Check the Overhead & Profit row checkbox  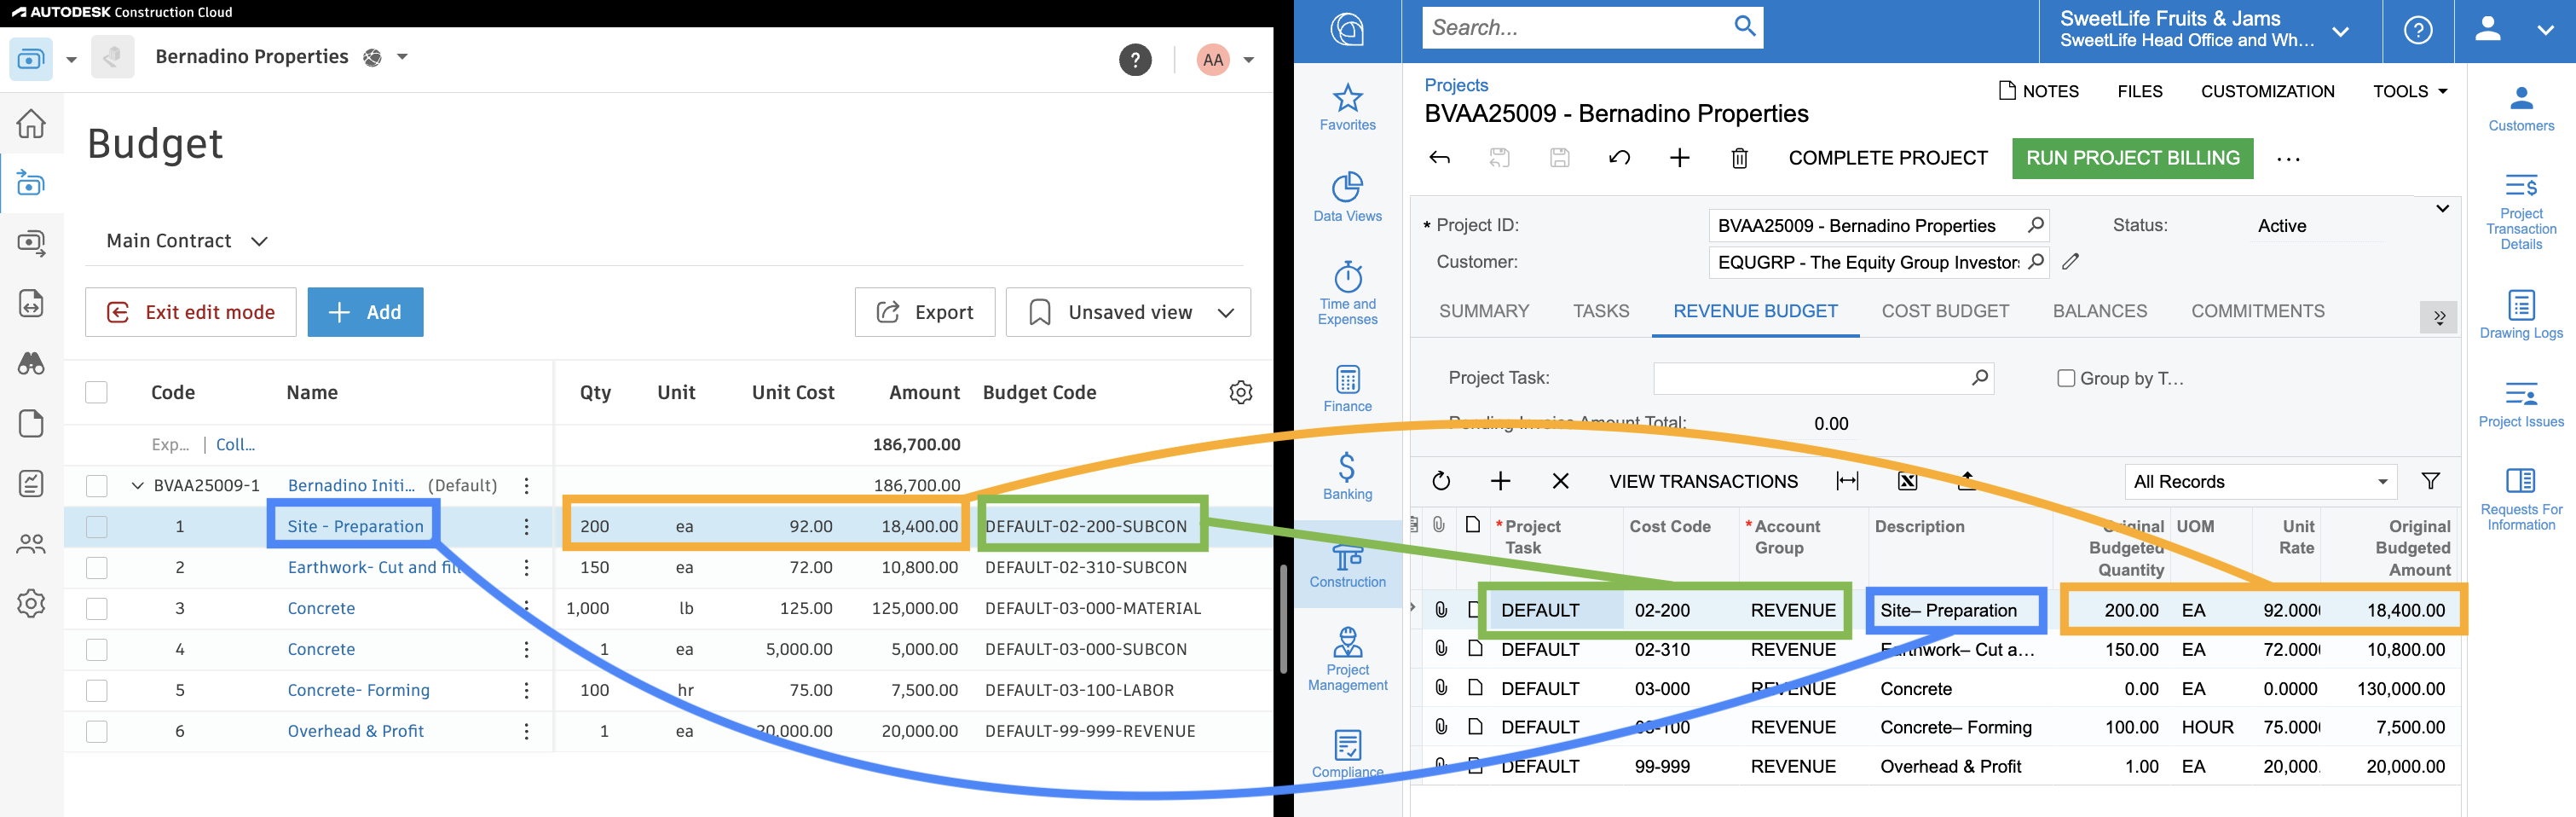point(96,731)
